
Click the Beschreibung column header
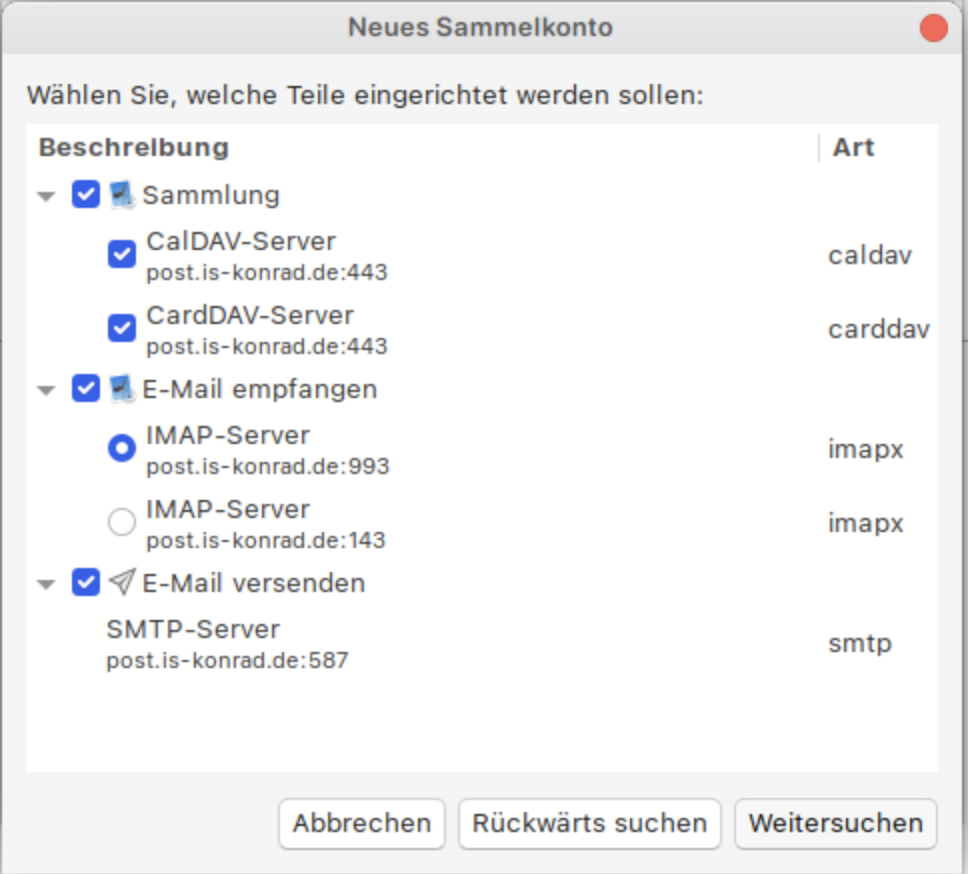point(134,148)
